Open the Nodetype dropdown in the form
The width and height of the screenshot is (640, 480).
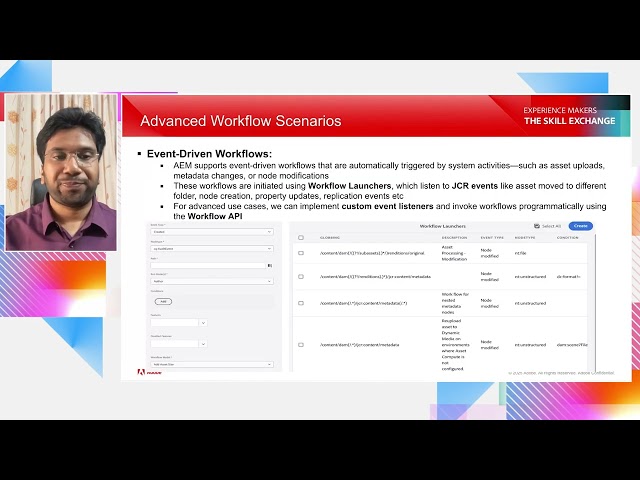212,249
